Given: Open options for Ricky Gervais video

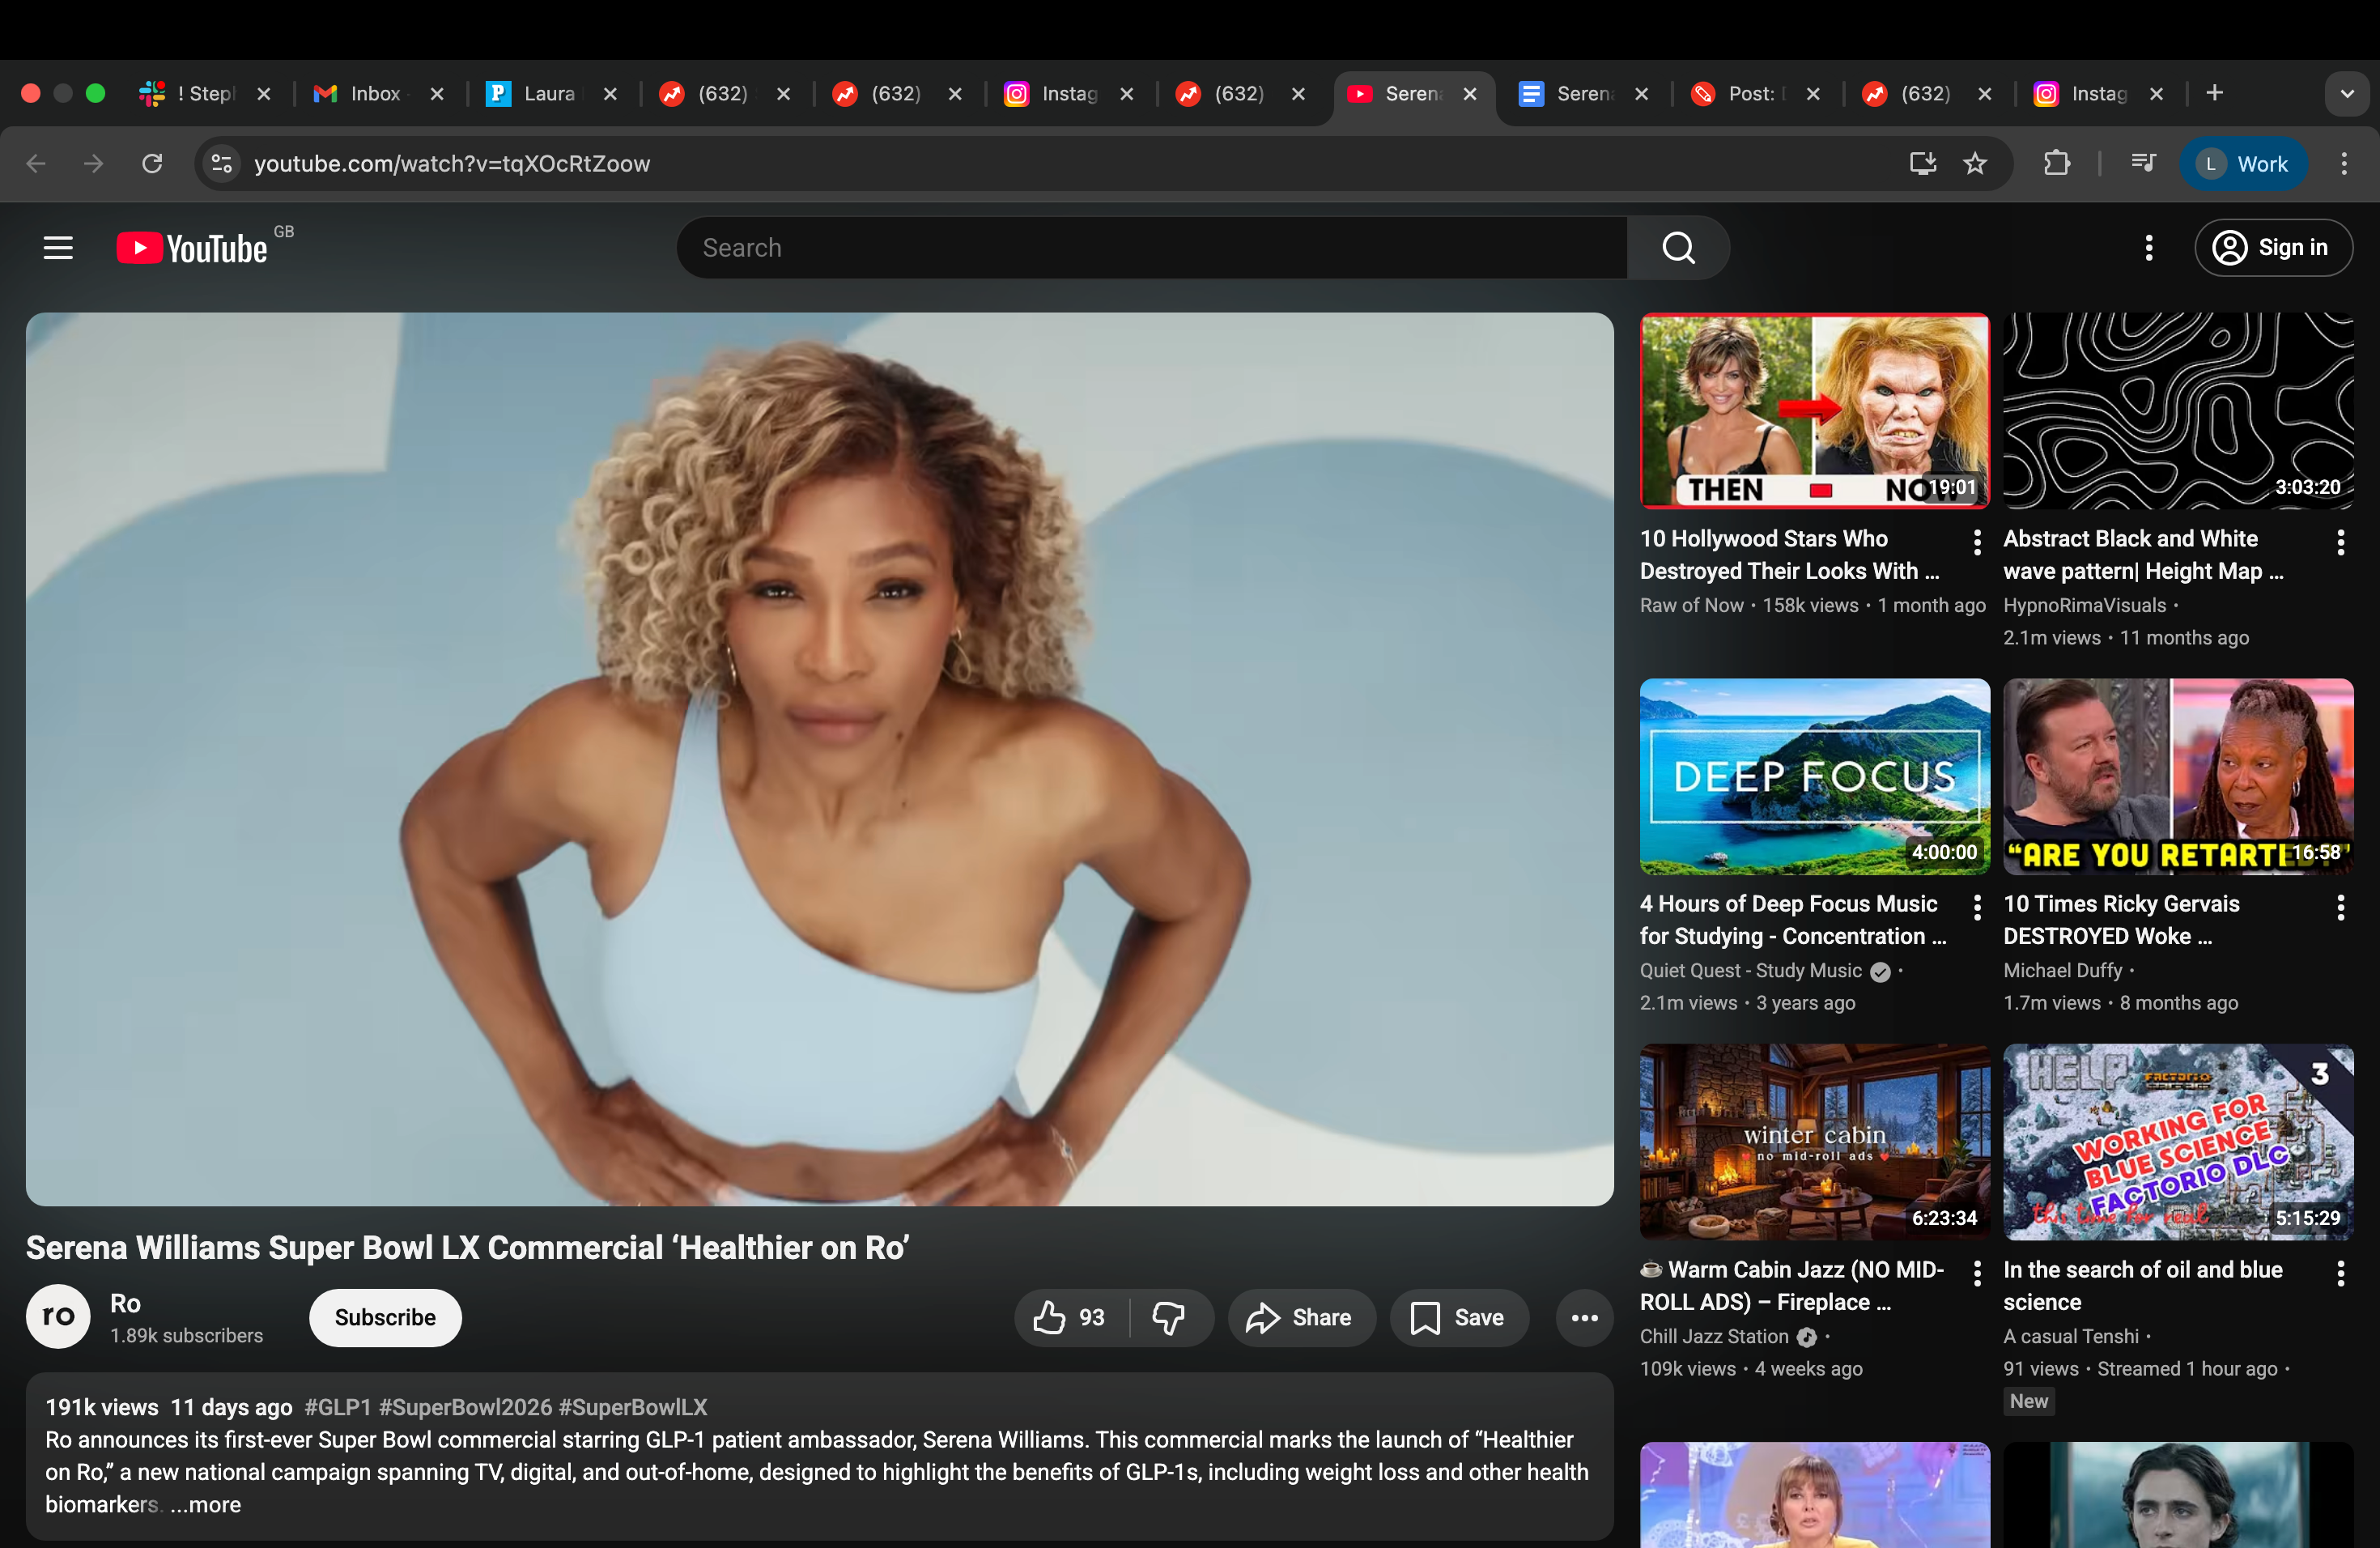Looking at the screenshot, I should tap(2340, 907).
